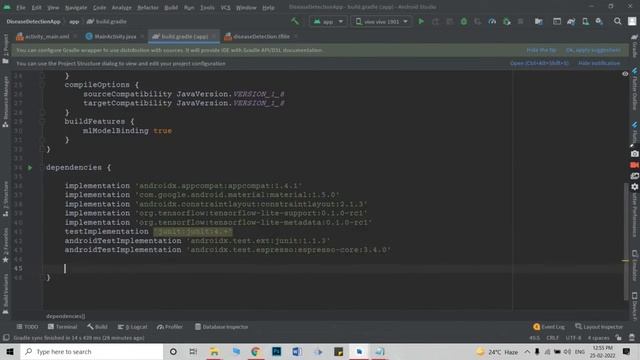Open the Logcat tool window
The image size is (640, 360).
click(x=132, y=327)
